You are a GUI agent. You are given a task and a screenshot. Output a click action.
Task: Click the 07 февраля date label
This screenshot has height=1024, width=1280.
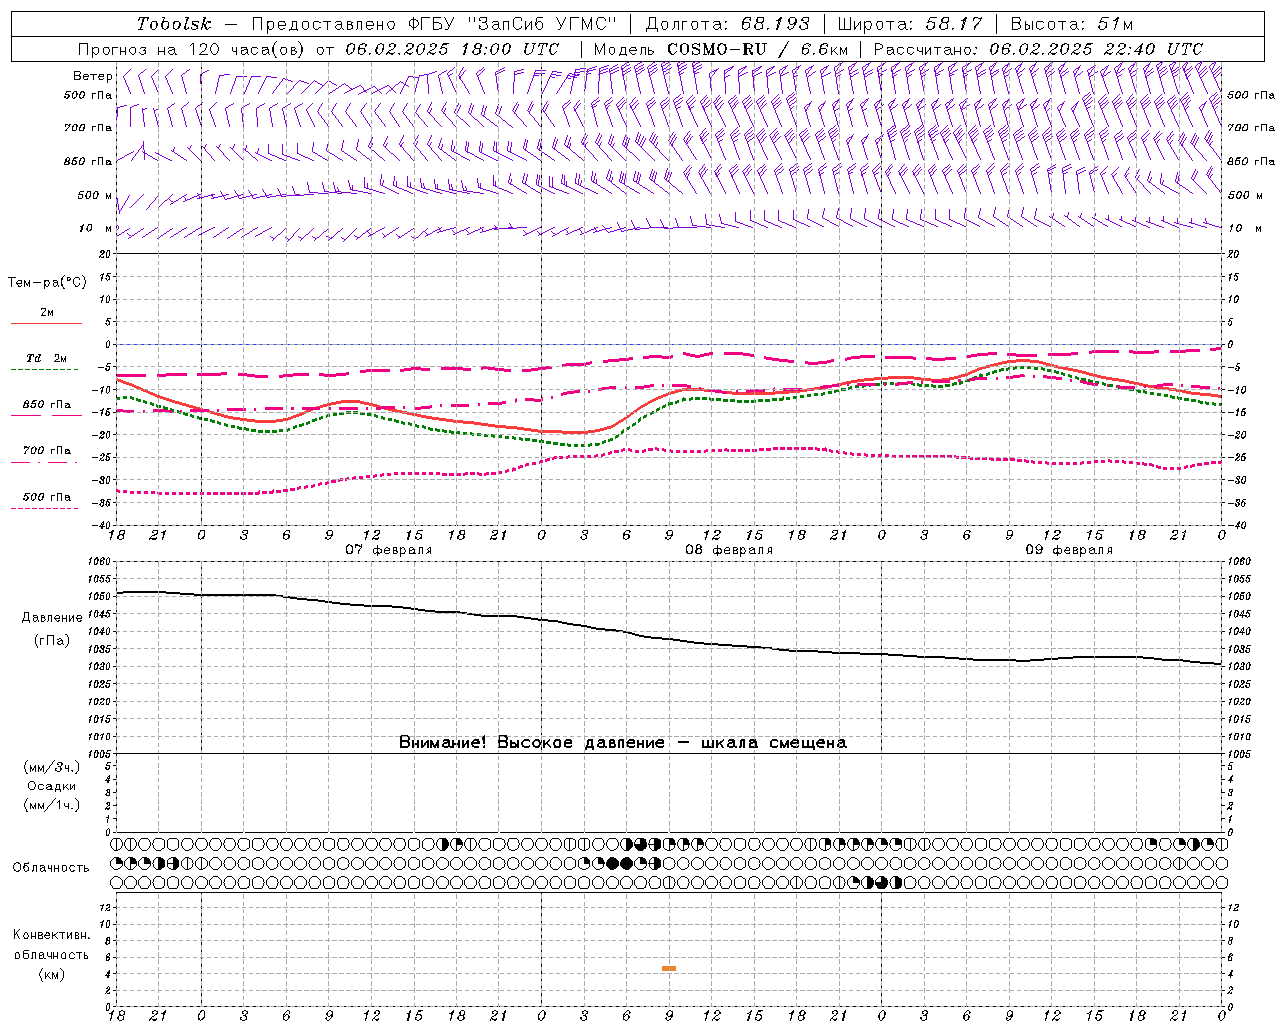coord(389,550)
